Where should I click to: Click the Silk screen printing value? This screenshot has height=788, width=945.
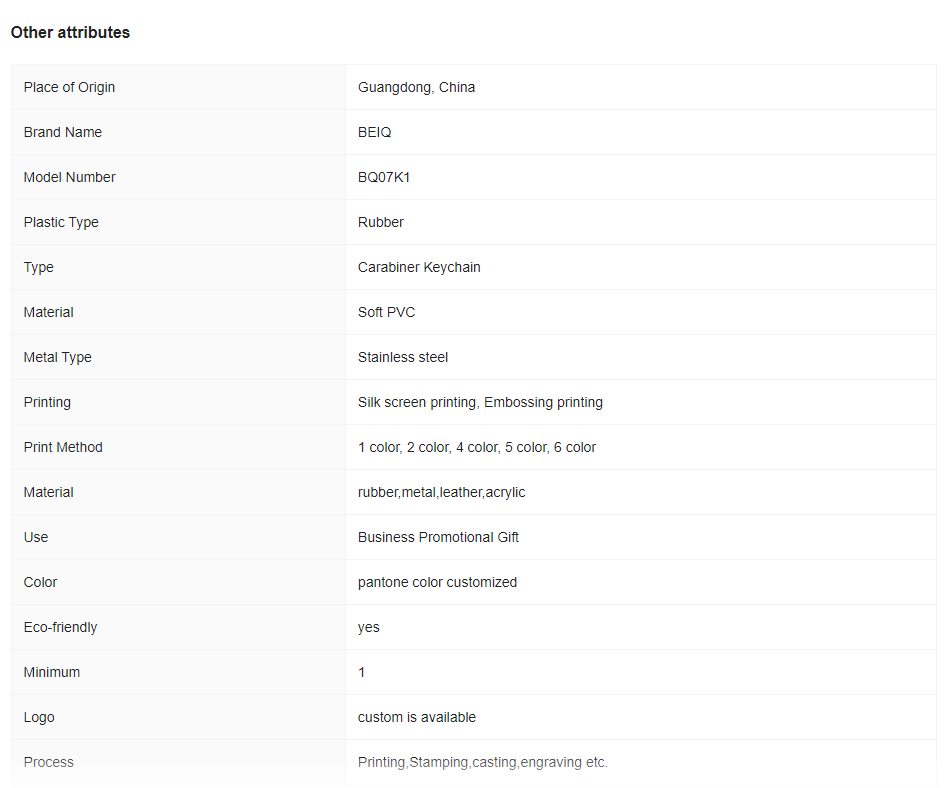(x=417, y=402)
